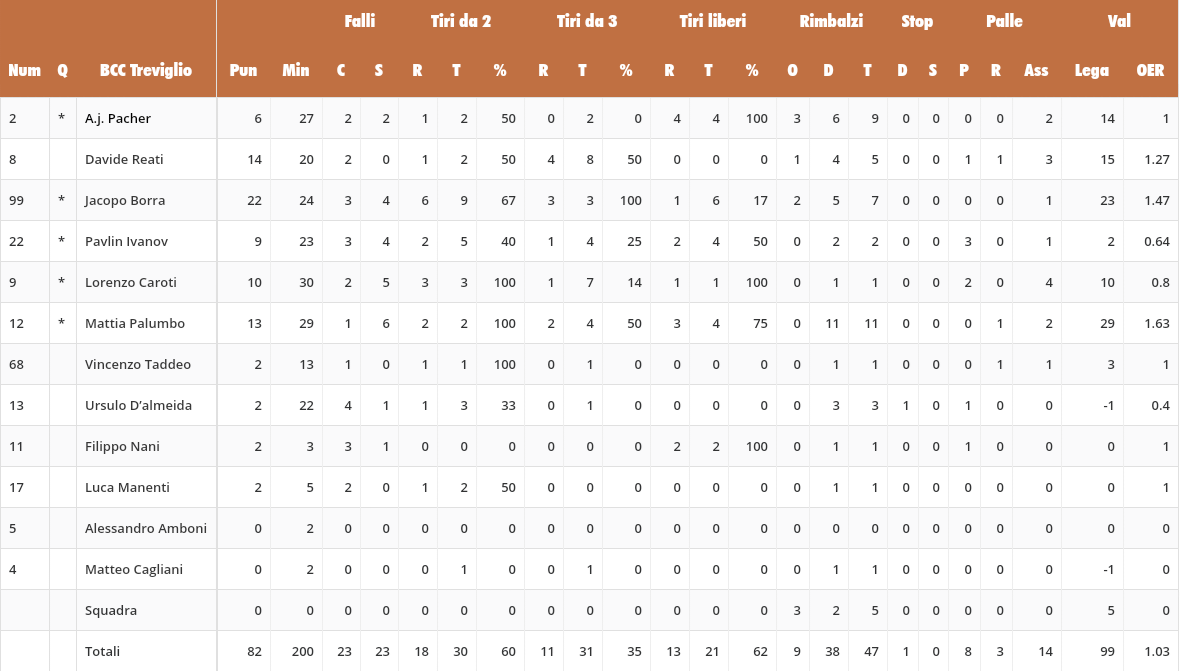1183x671 pixels.
Task: Select the Tiri liberi group header
Action: tap(712, 21)
